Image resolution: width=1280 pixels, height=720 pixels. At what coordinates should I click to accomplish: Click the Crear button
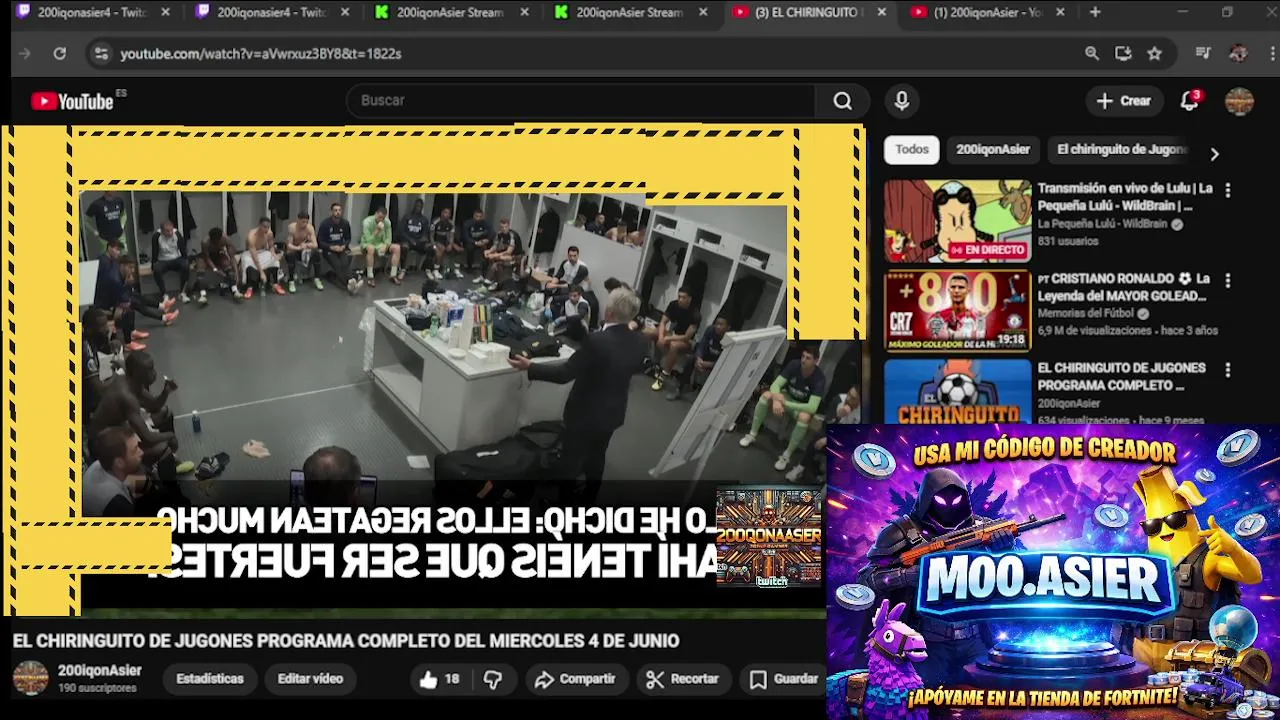coord(1123,101)
